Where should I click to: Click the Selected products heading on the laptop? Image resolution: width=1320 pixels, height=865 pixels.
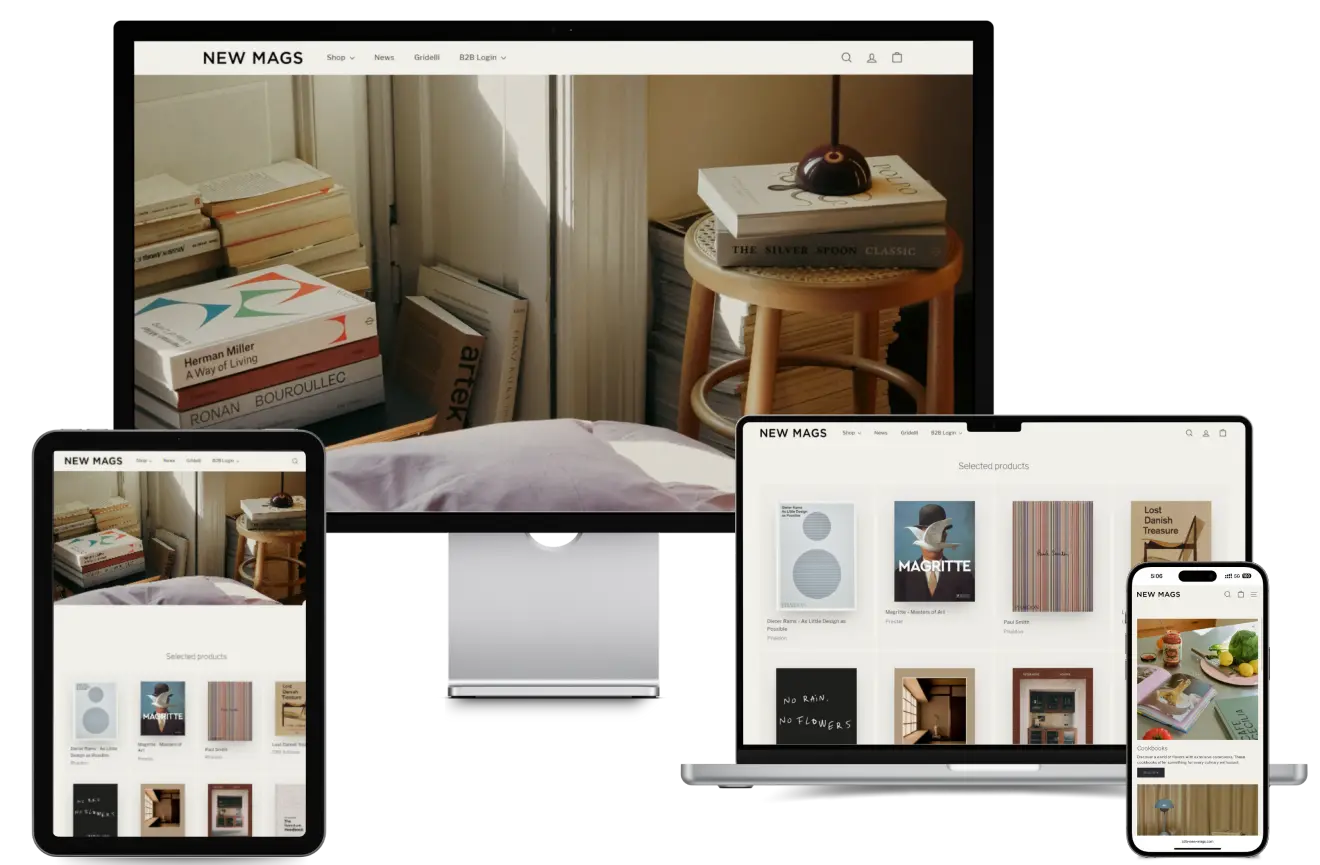(993, 466)
